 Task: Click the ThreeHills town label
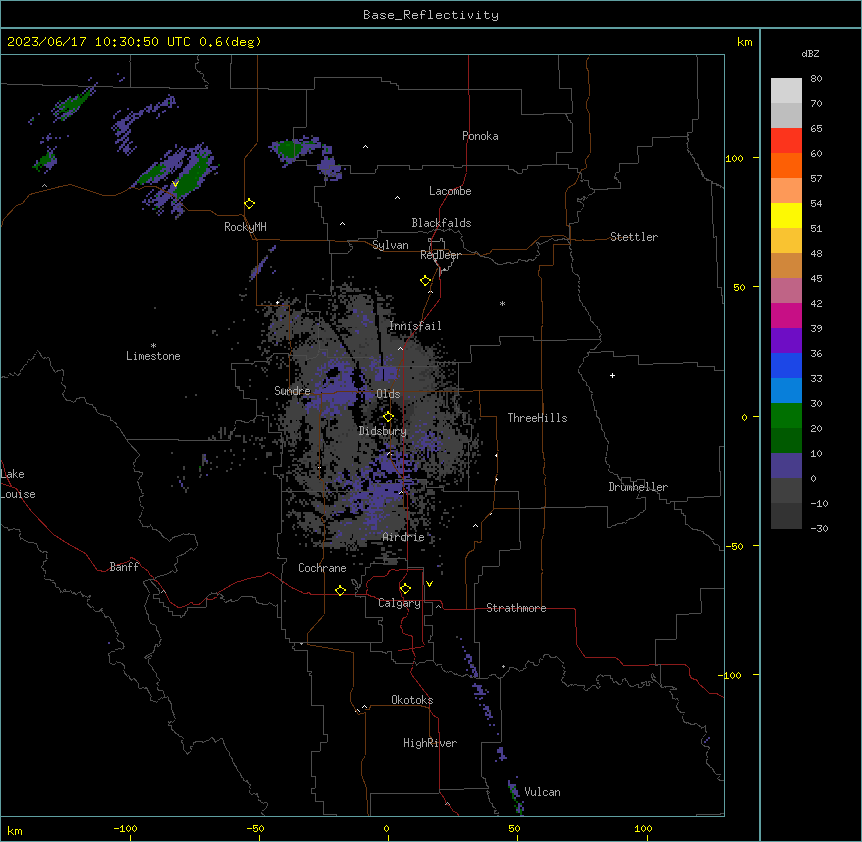click(x=537, y=418)
